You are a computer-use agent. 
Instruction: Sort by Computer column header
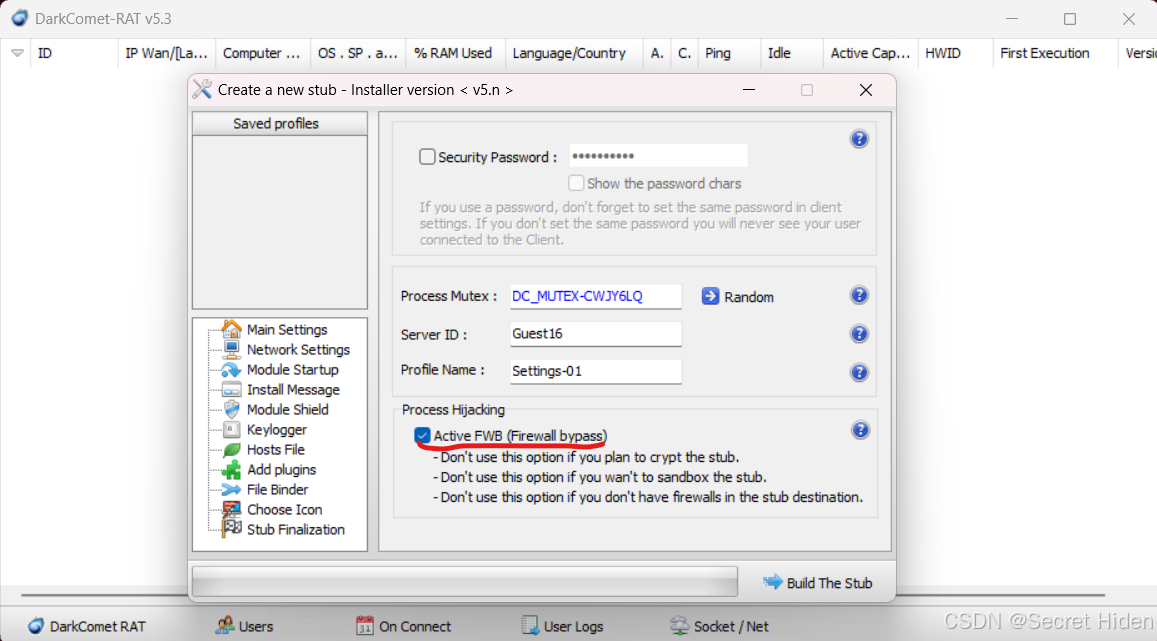[263, 53]
